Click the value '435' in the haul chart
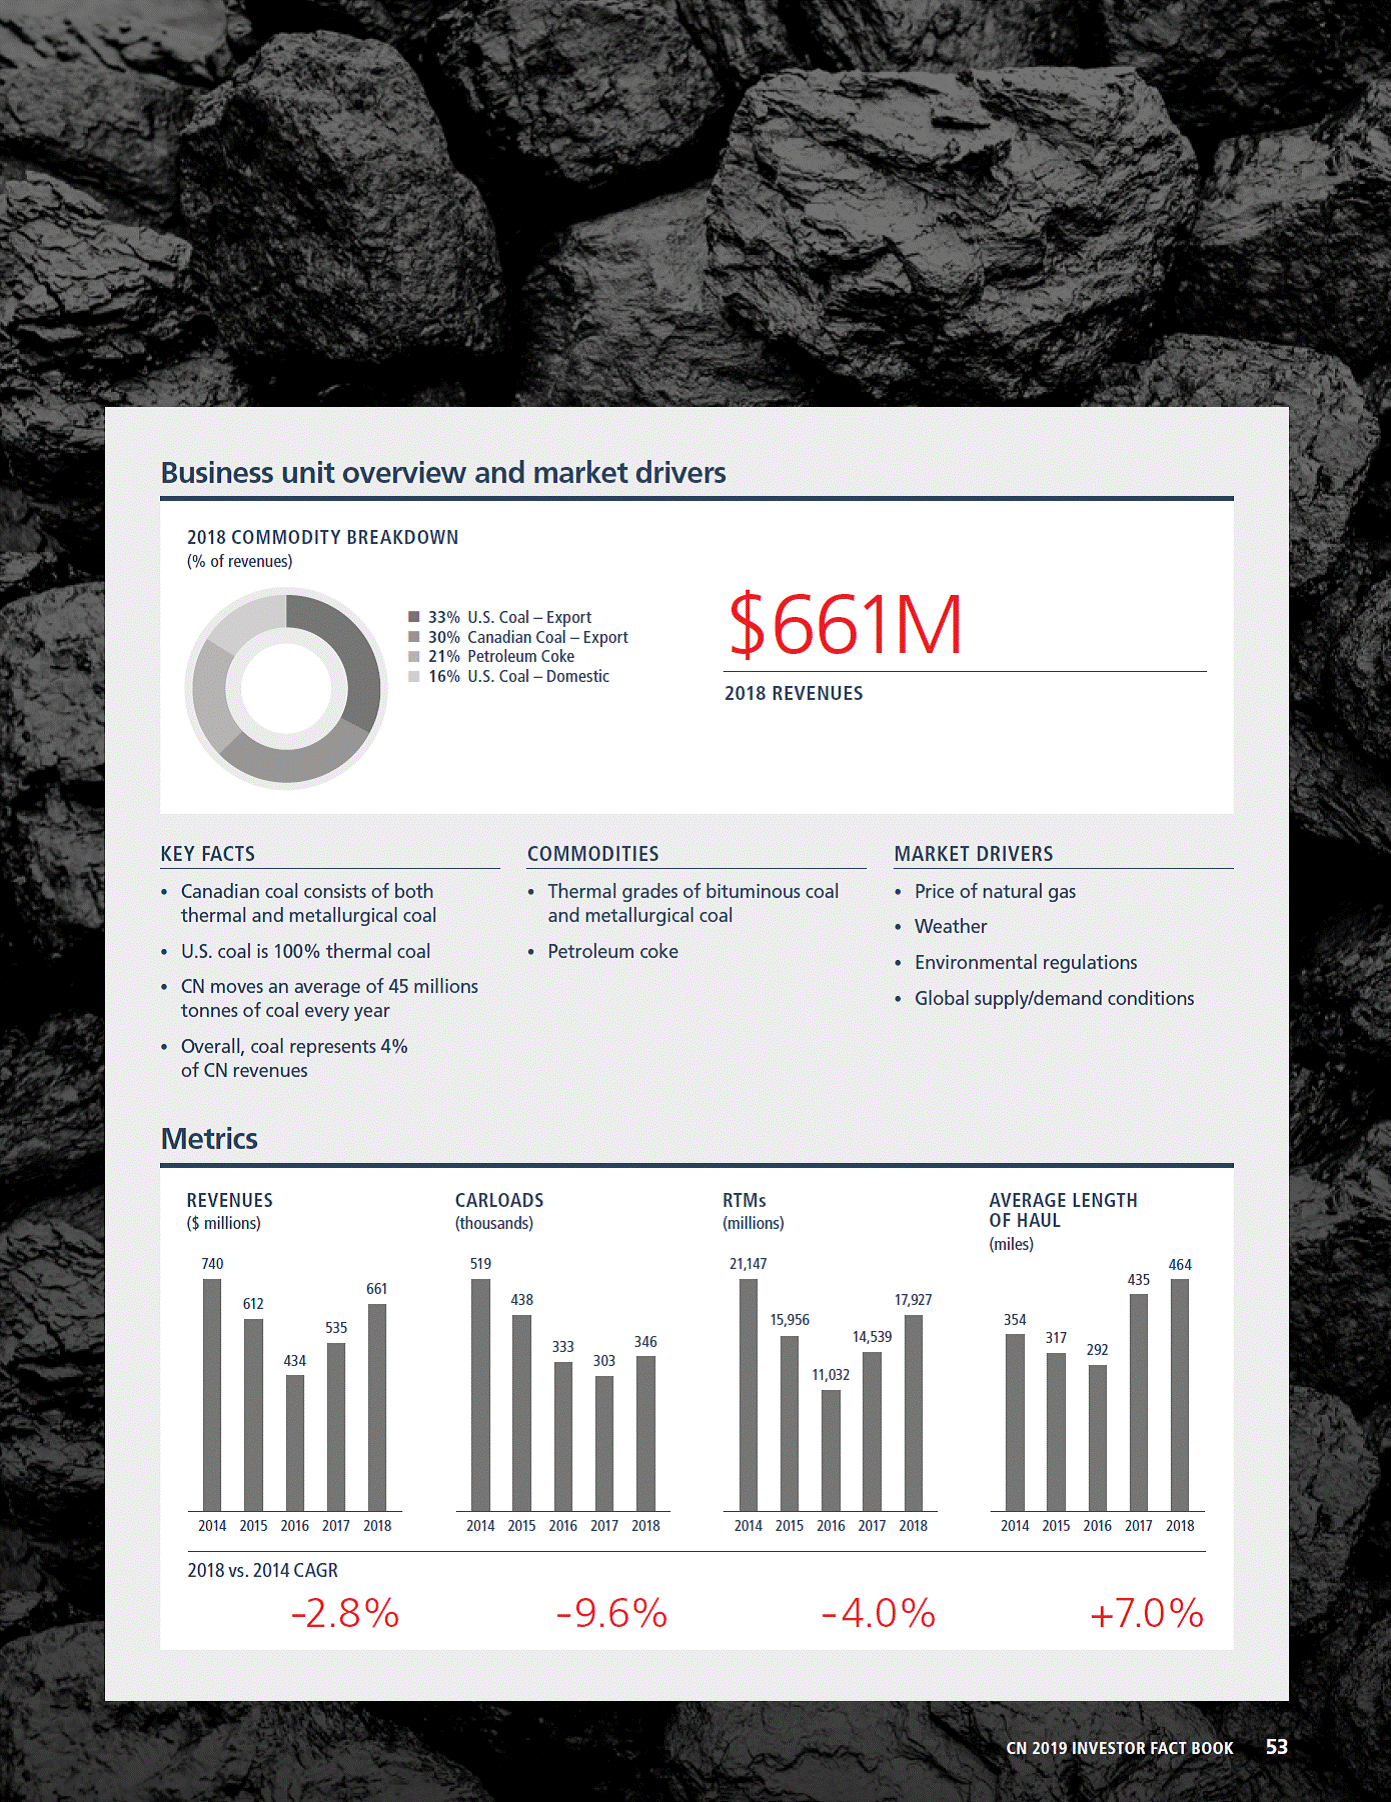Viewport: 1391px width, 1802px height. (1139, 1280)
